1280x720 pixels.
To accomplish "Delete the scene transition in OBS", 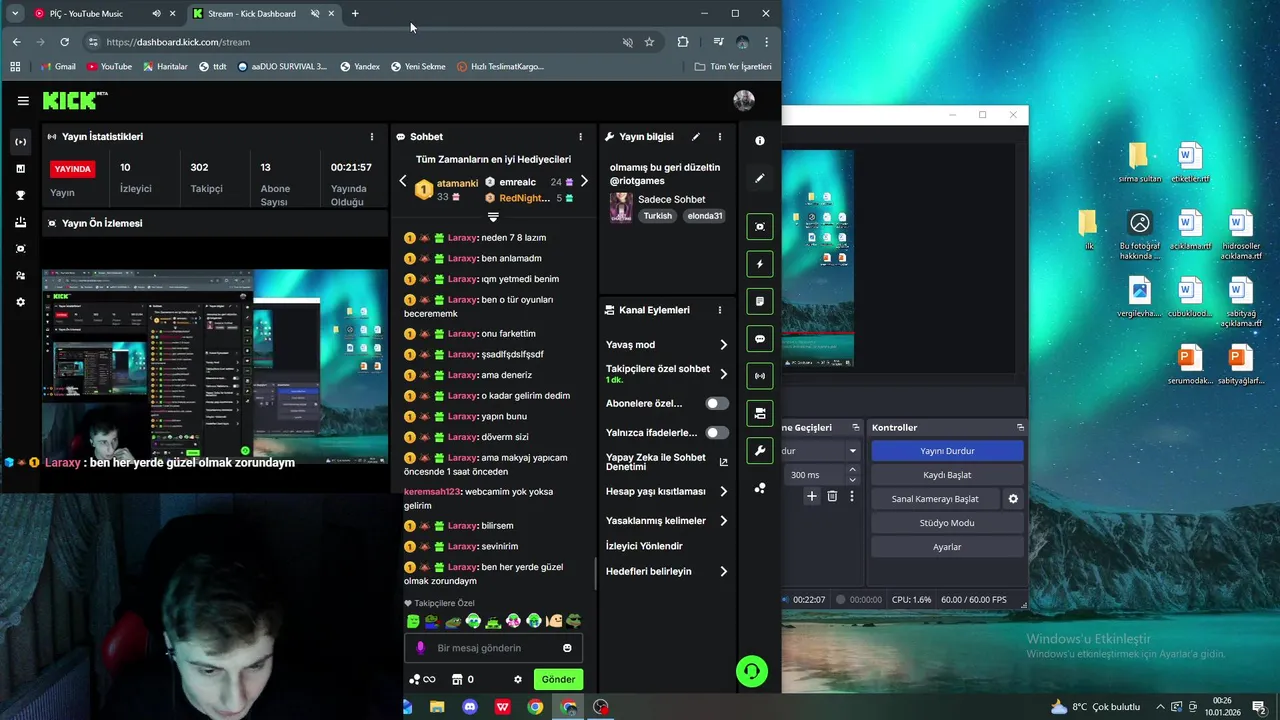I will [832, 496].
